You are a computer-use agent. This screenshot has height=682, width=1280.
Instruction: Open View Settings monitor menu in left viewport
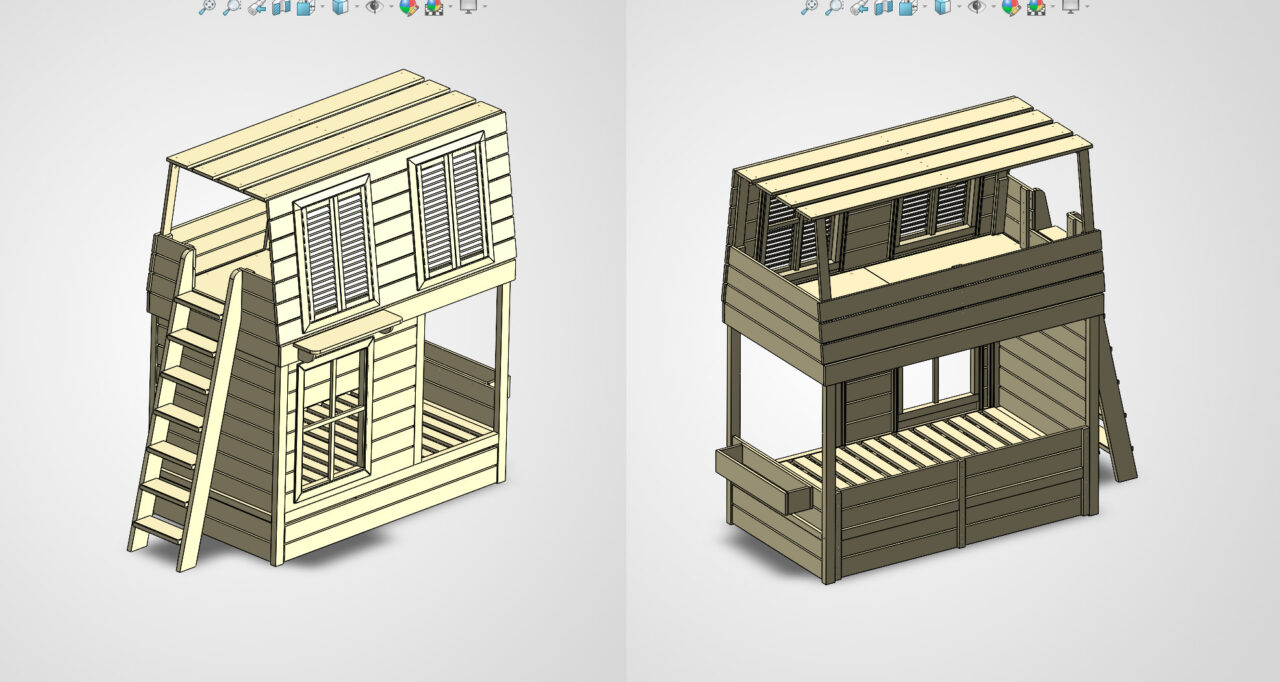point(468,7)
